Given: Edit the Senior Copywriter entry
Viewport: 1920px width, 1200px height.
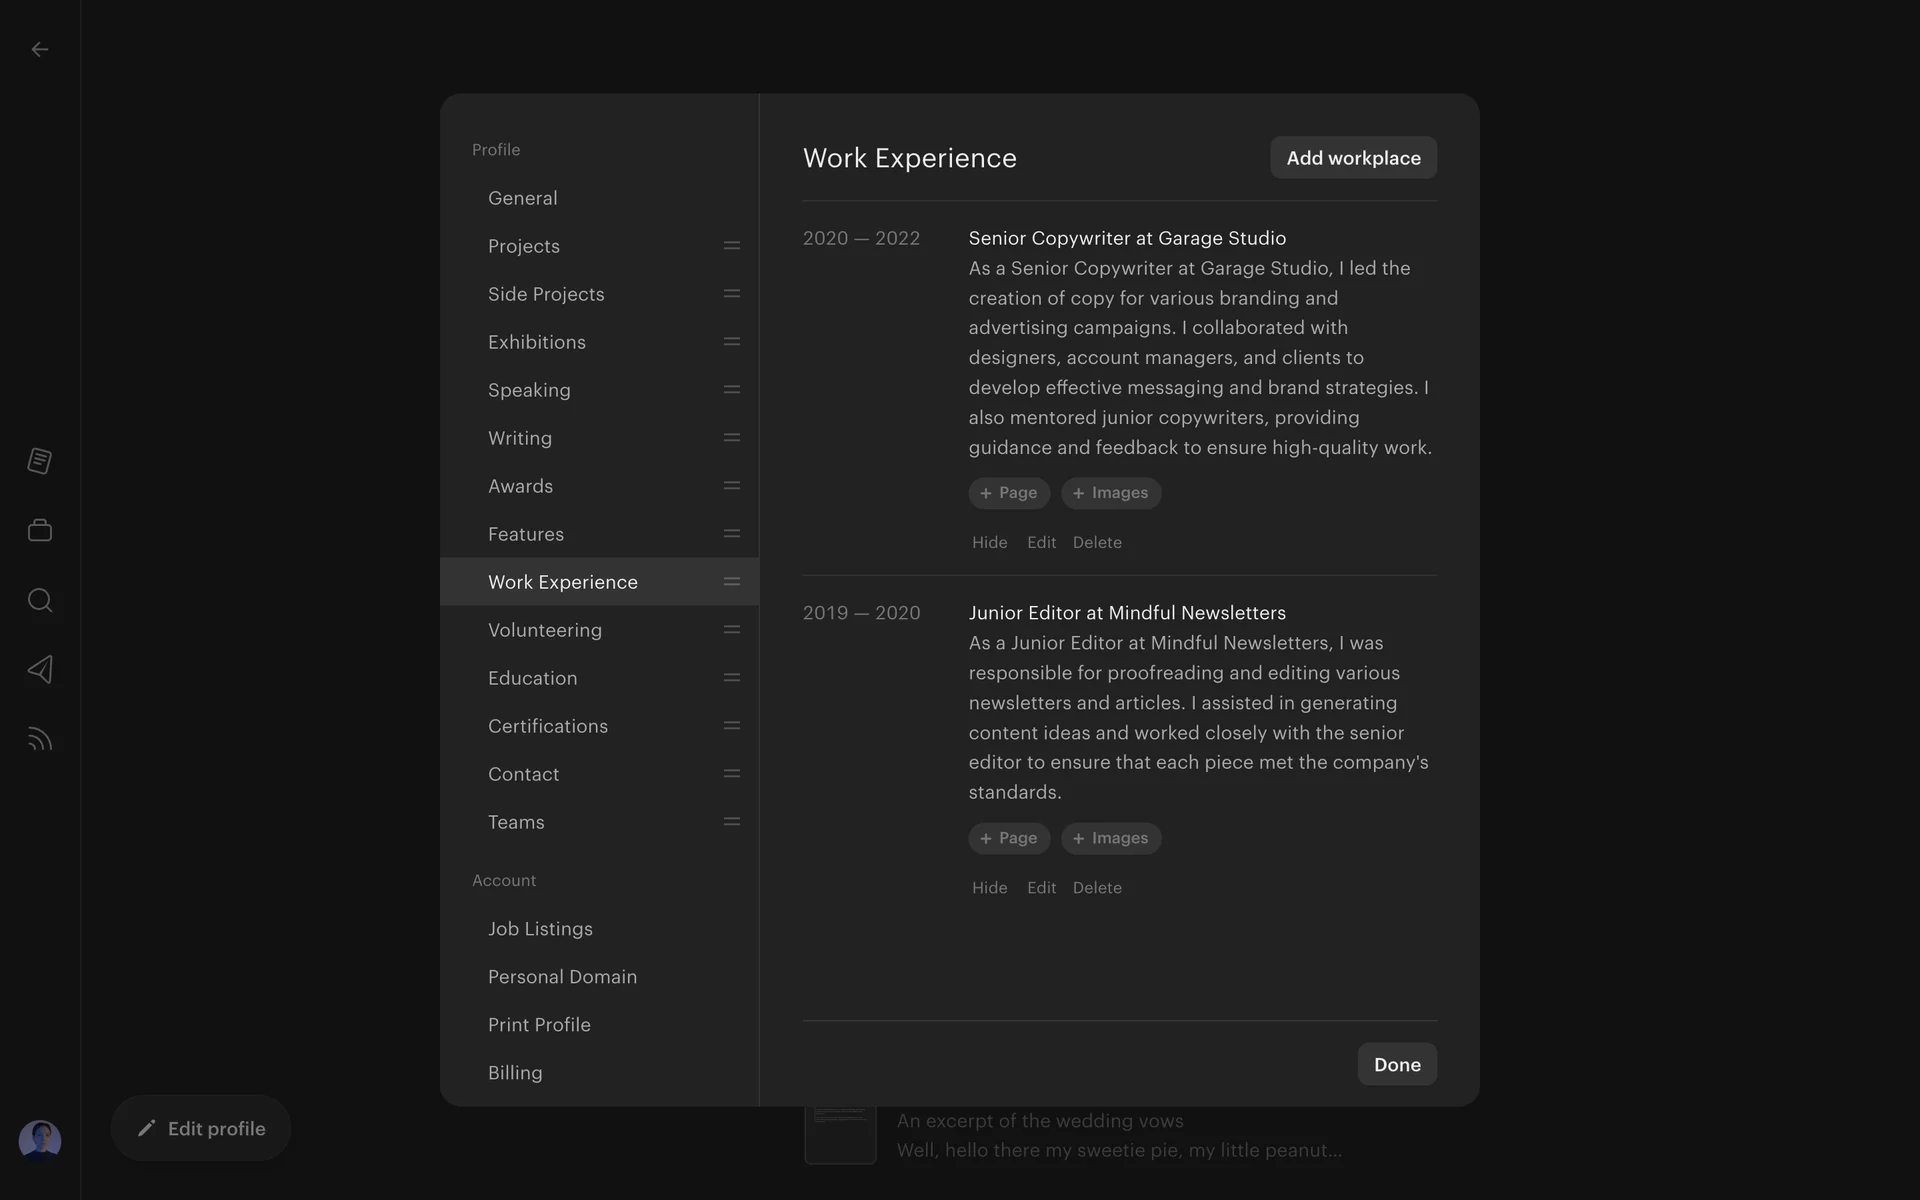Looking at the screenshot, I should pos(1041,542).
